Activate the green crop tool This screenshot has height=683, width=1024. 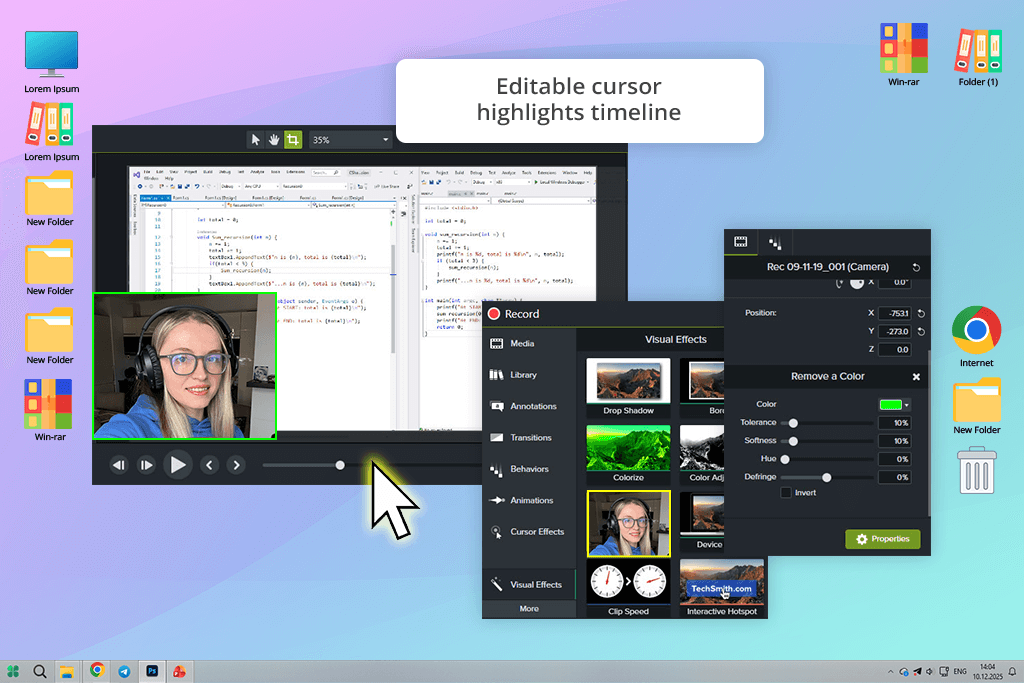tap(293, 140)
